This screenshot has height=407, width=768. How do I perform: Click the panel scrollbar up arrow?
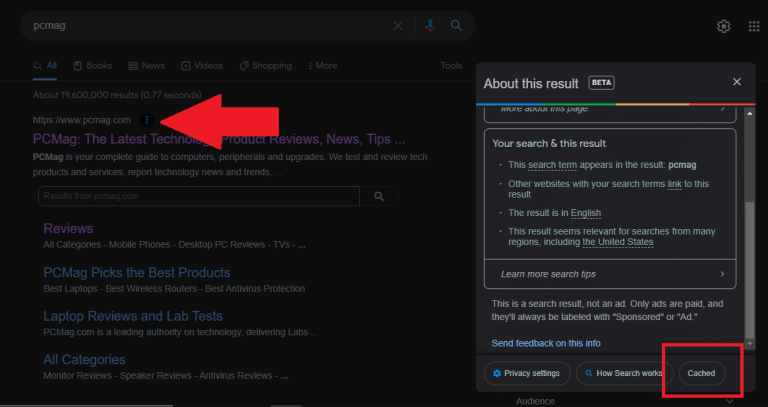749,113
